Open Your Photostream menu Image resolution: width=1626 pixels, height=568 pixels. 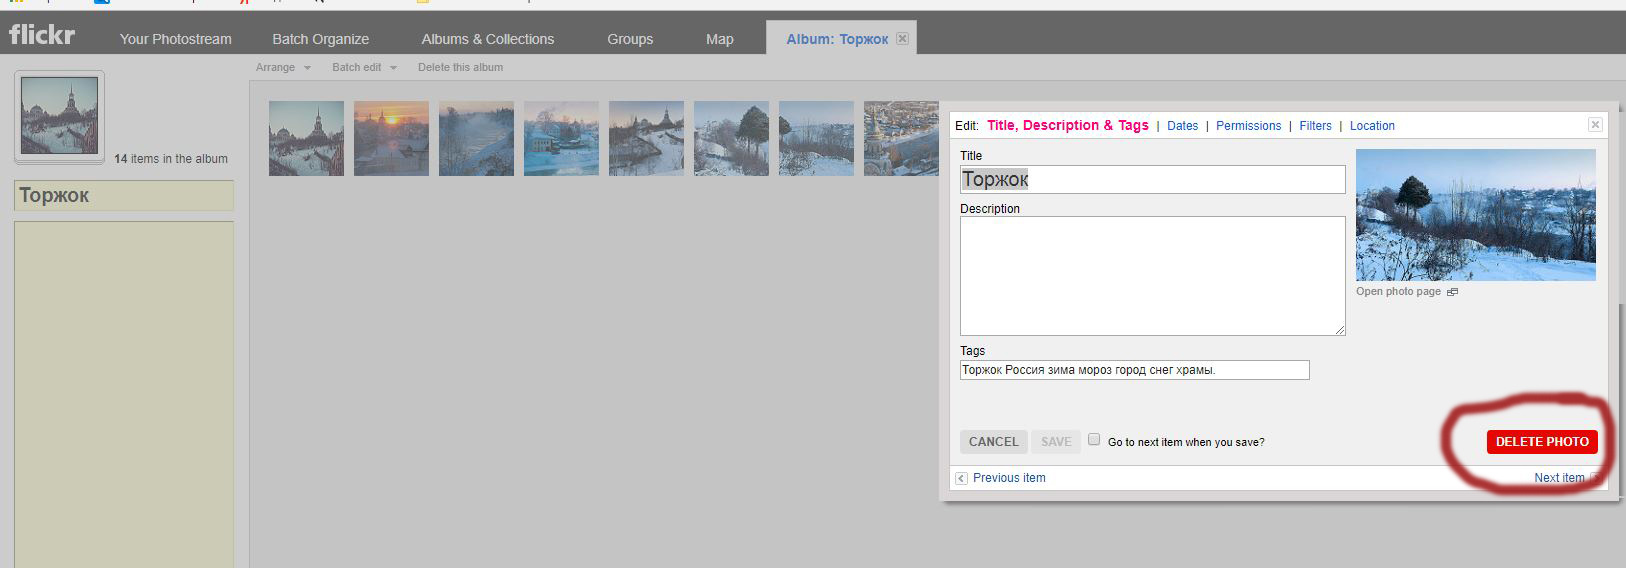pos(176,39)
